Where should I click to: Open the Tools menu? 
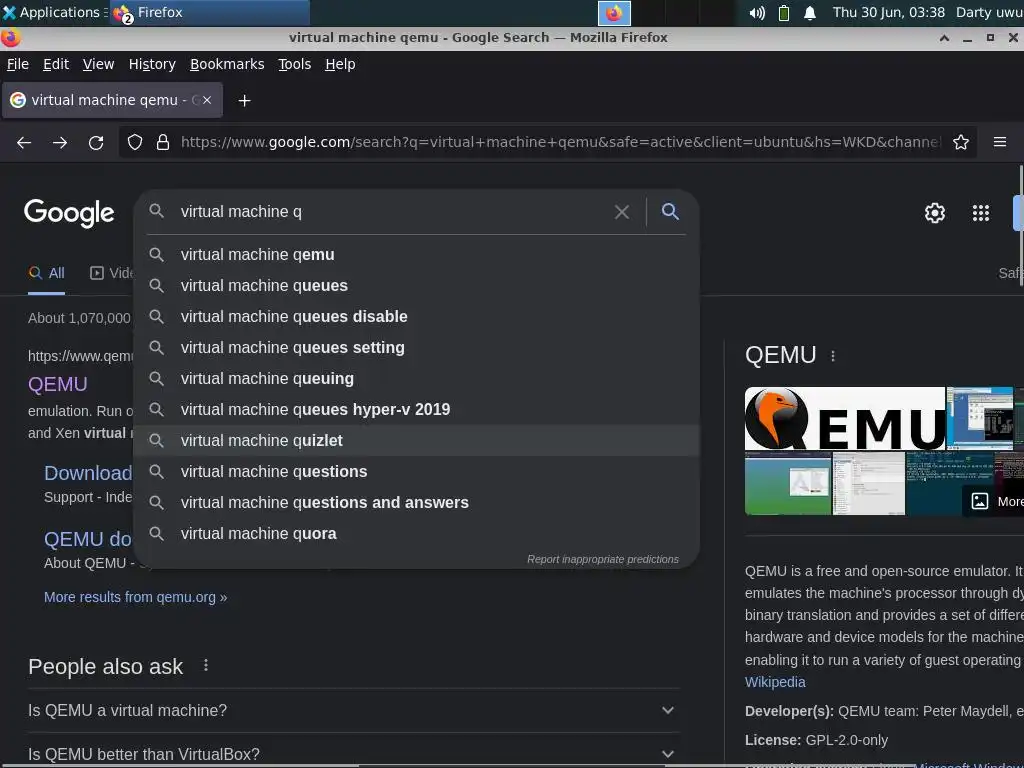(x=295, y=64)
